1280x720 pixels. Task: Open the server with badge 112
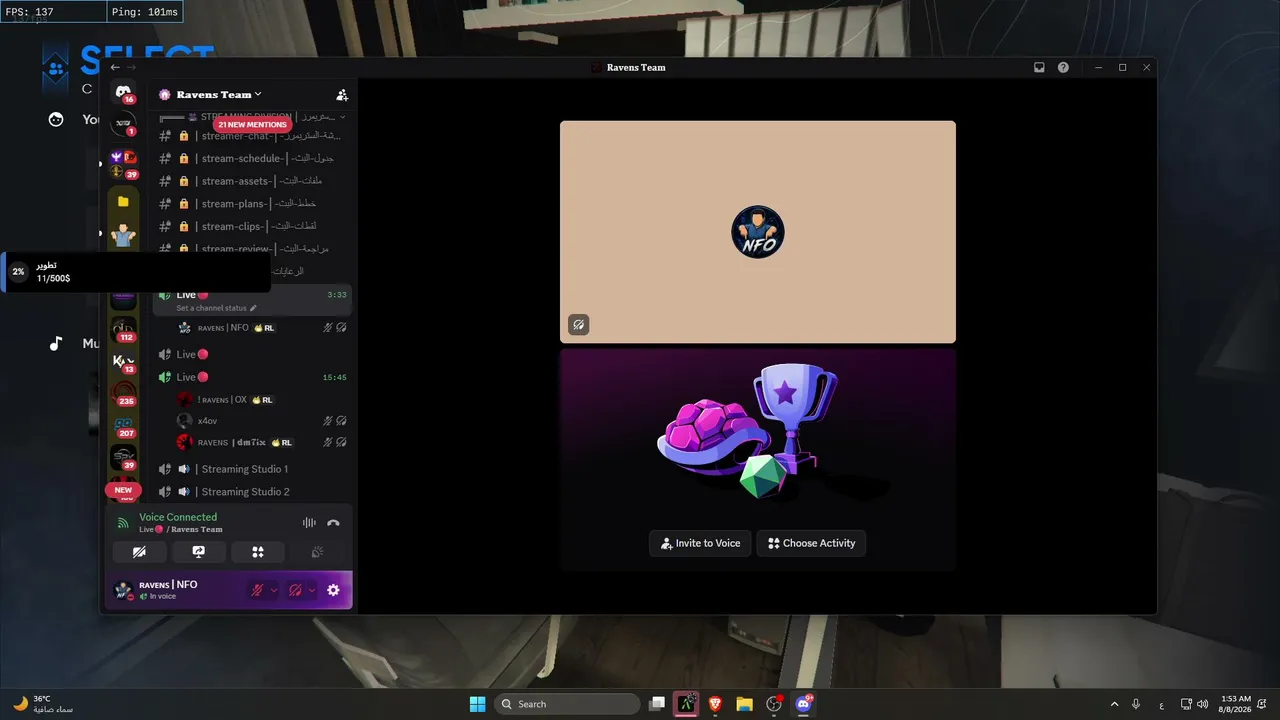[x=124, y=329]
